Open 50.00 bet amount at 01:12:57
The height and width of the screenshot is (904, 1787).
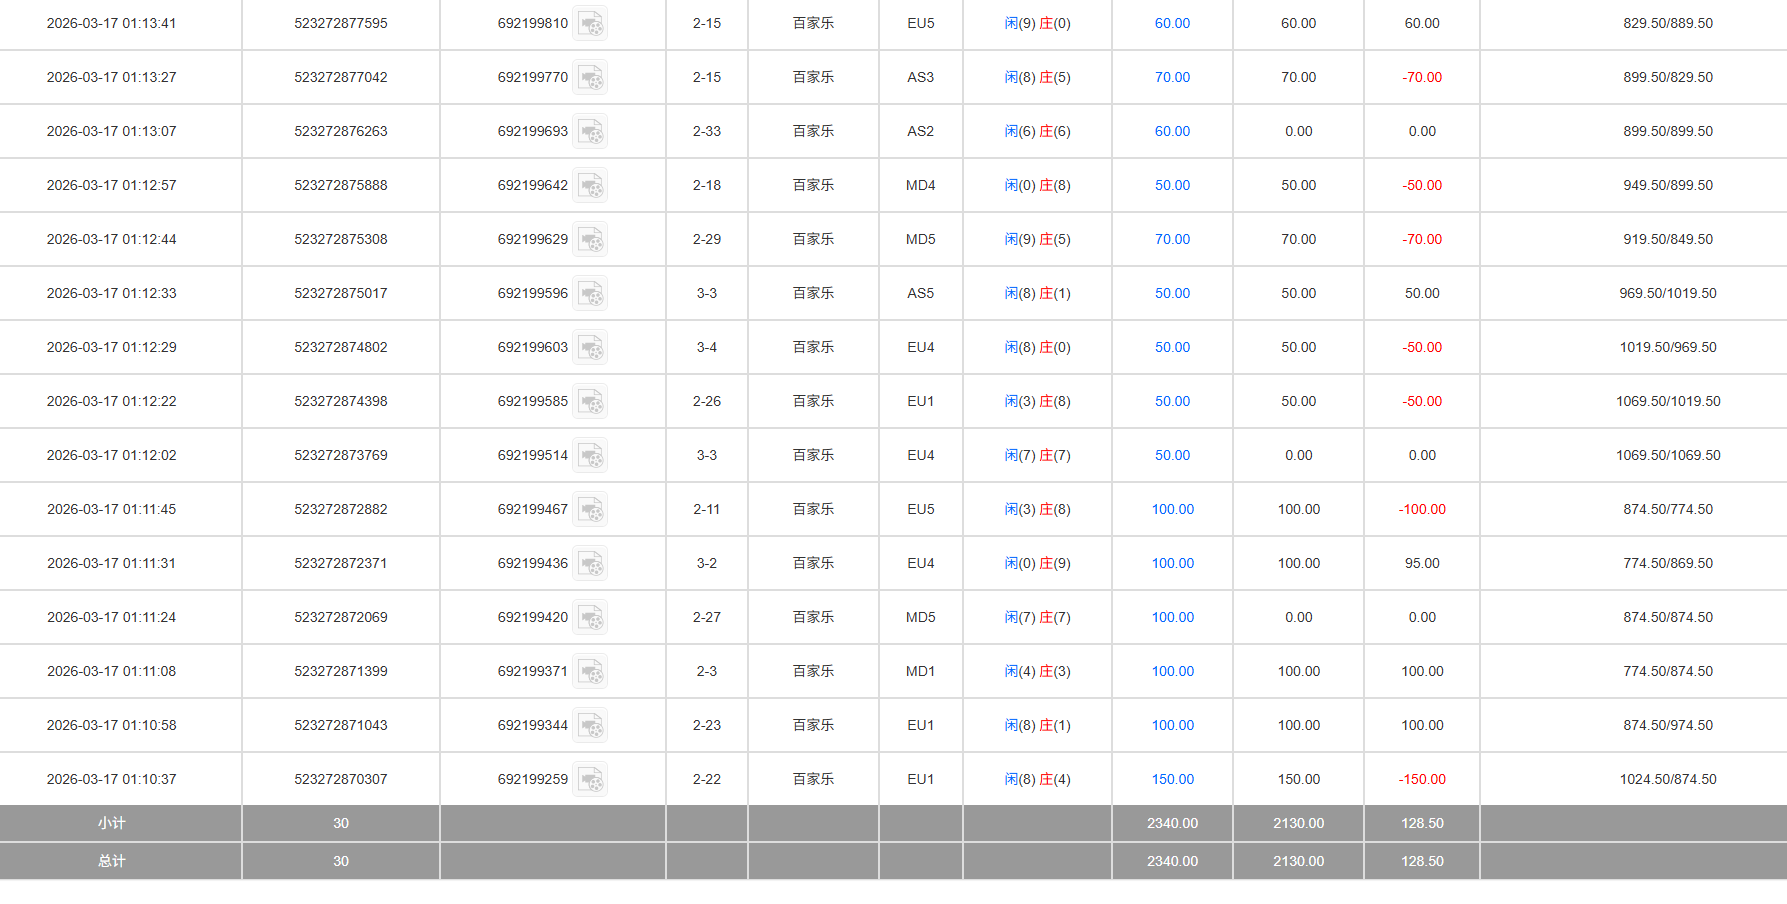click(x=1172, y=185)
